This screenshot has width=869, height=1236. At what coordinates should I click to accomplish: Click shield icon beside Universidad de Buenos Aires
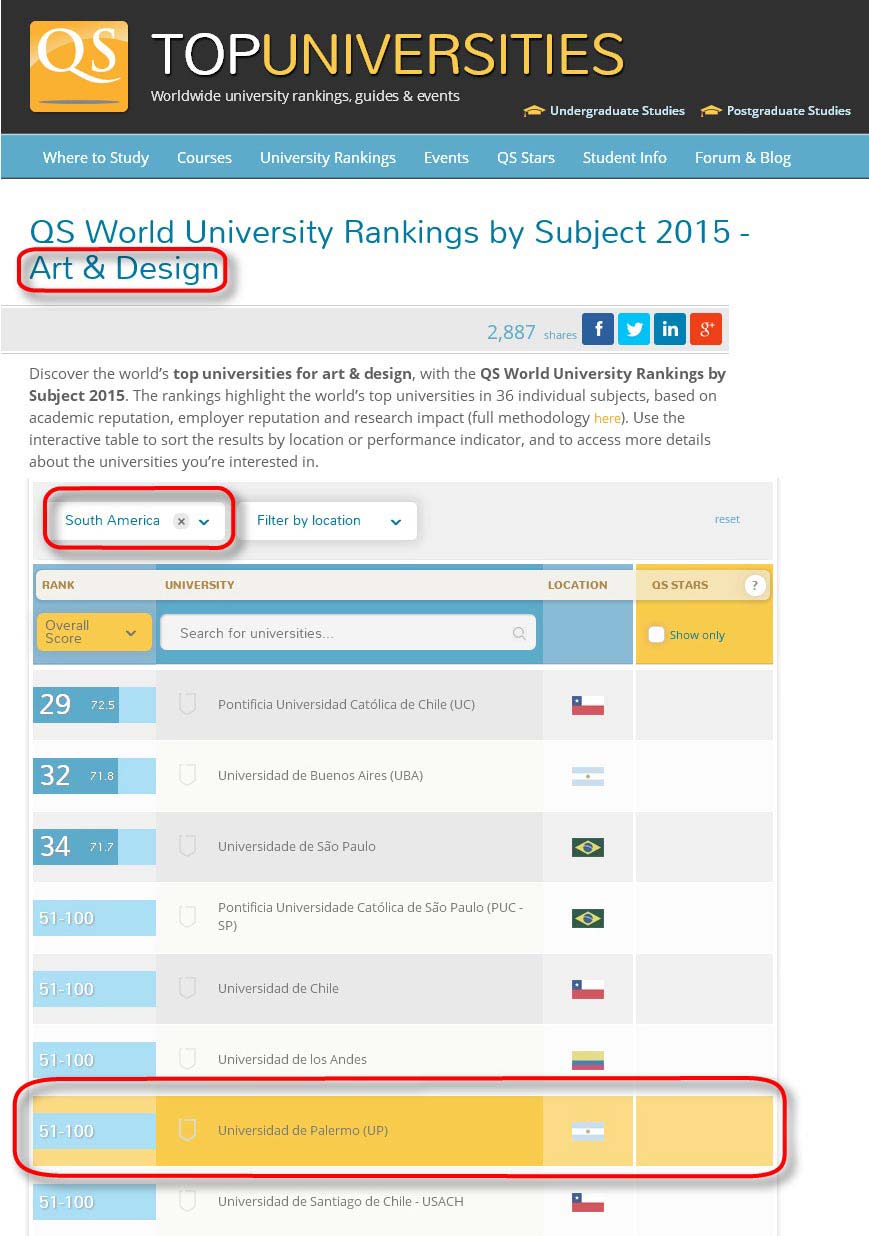coord(186,775)
